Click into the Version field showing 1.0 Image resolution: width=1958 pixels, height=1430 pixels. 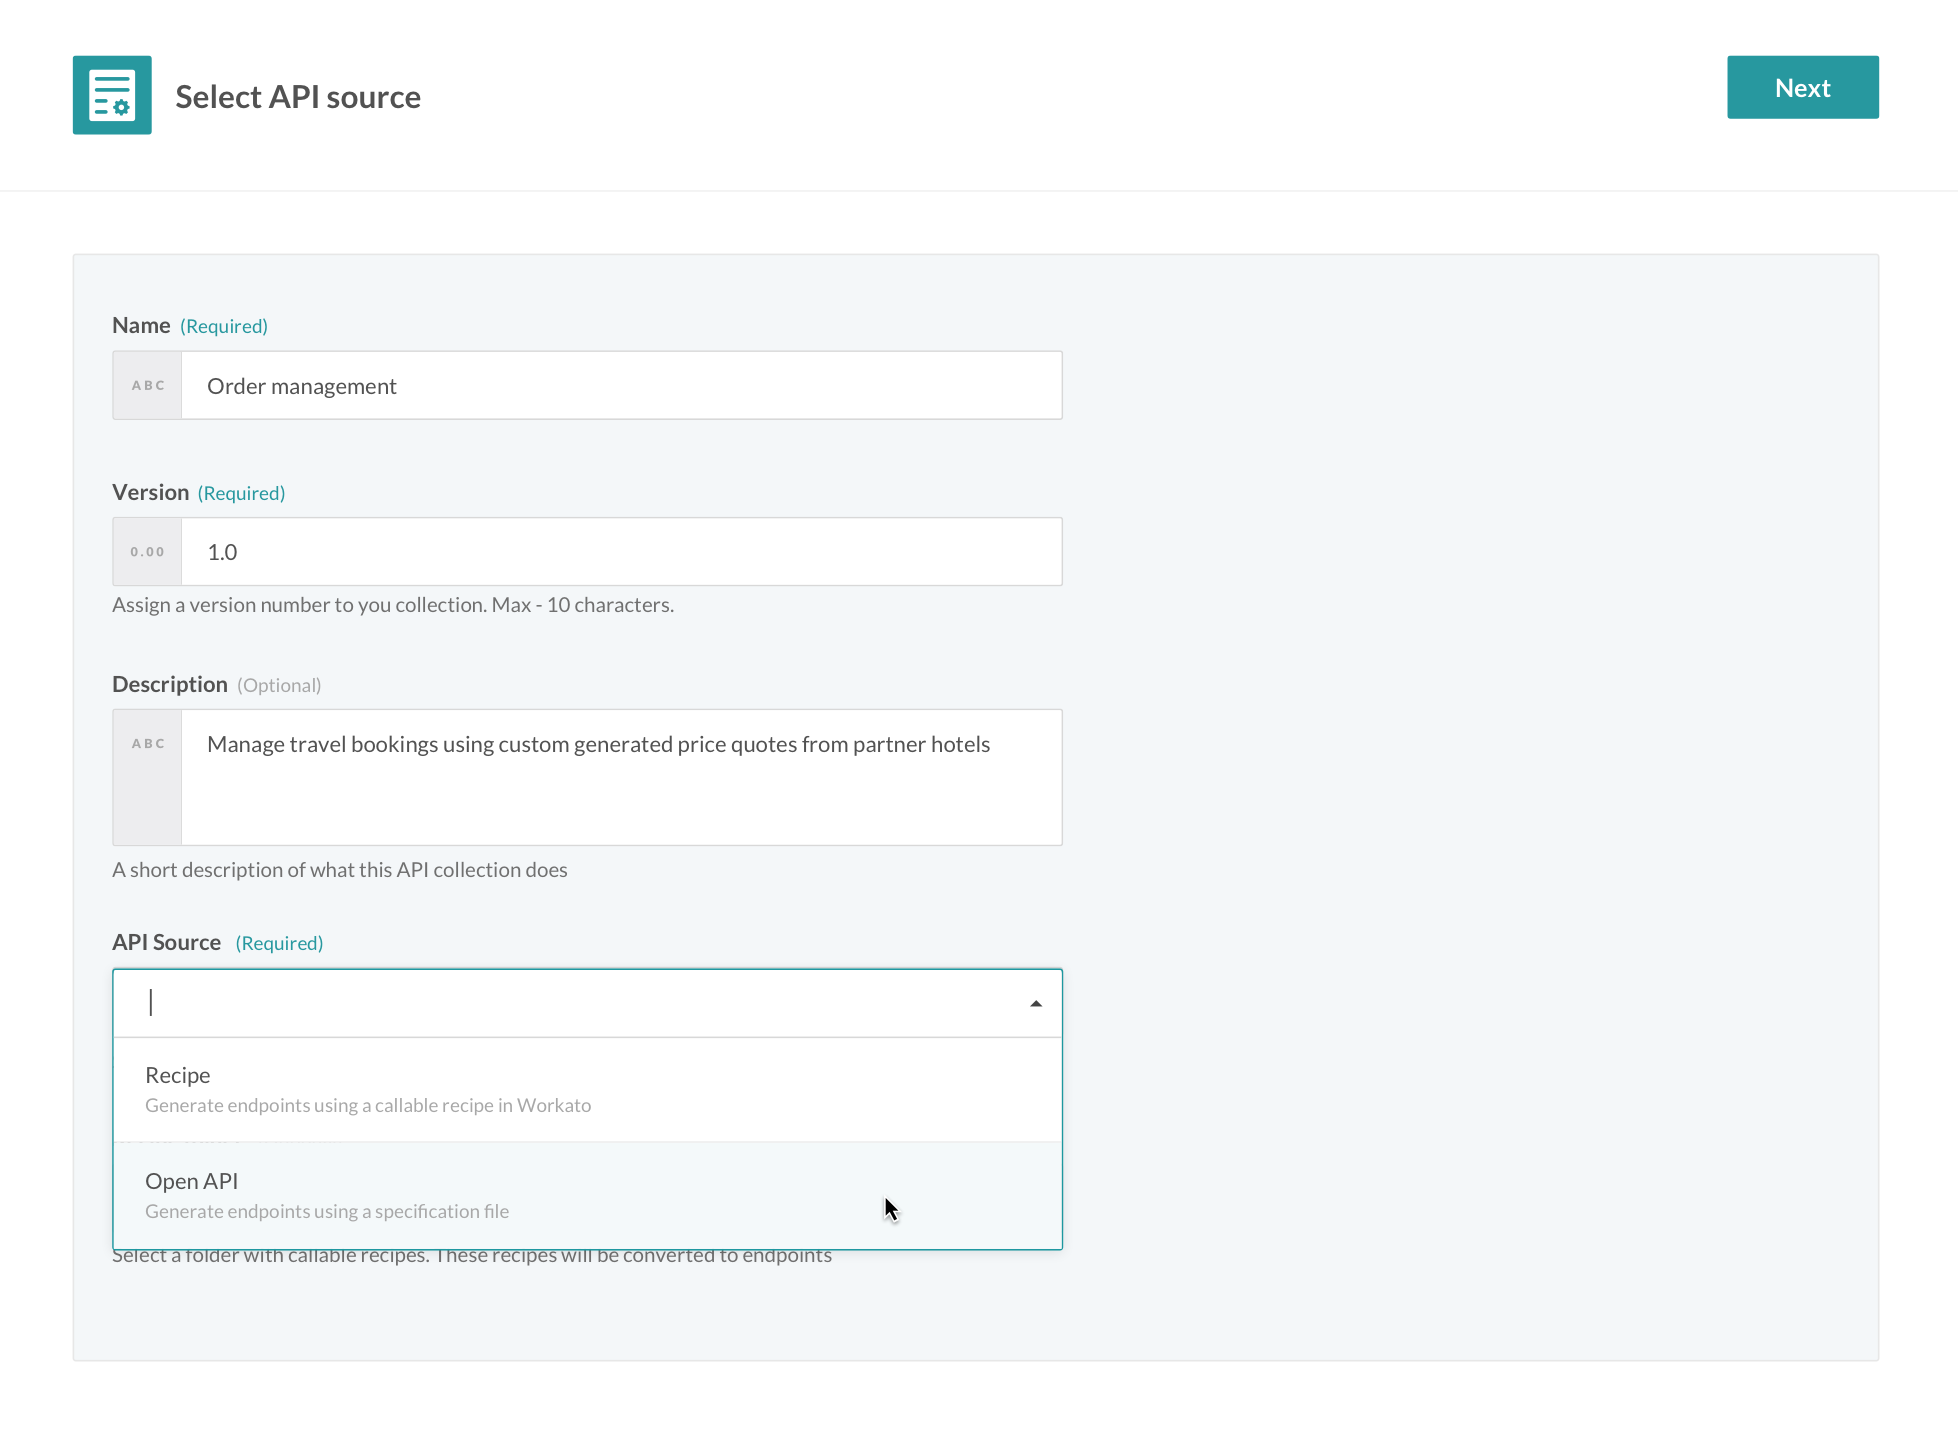620,552
